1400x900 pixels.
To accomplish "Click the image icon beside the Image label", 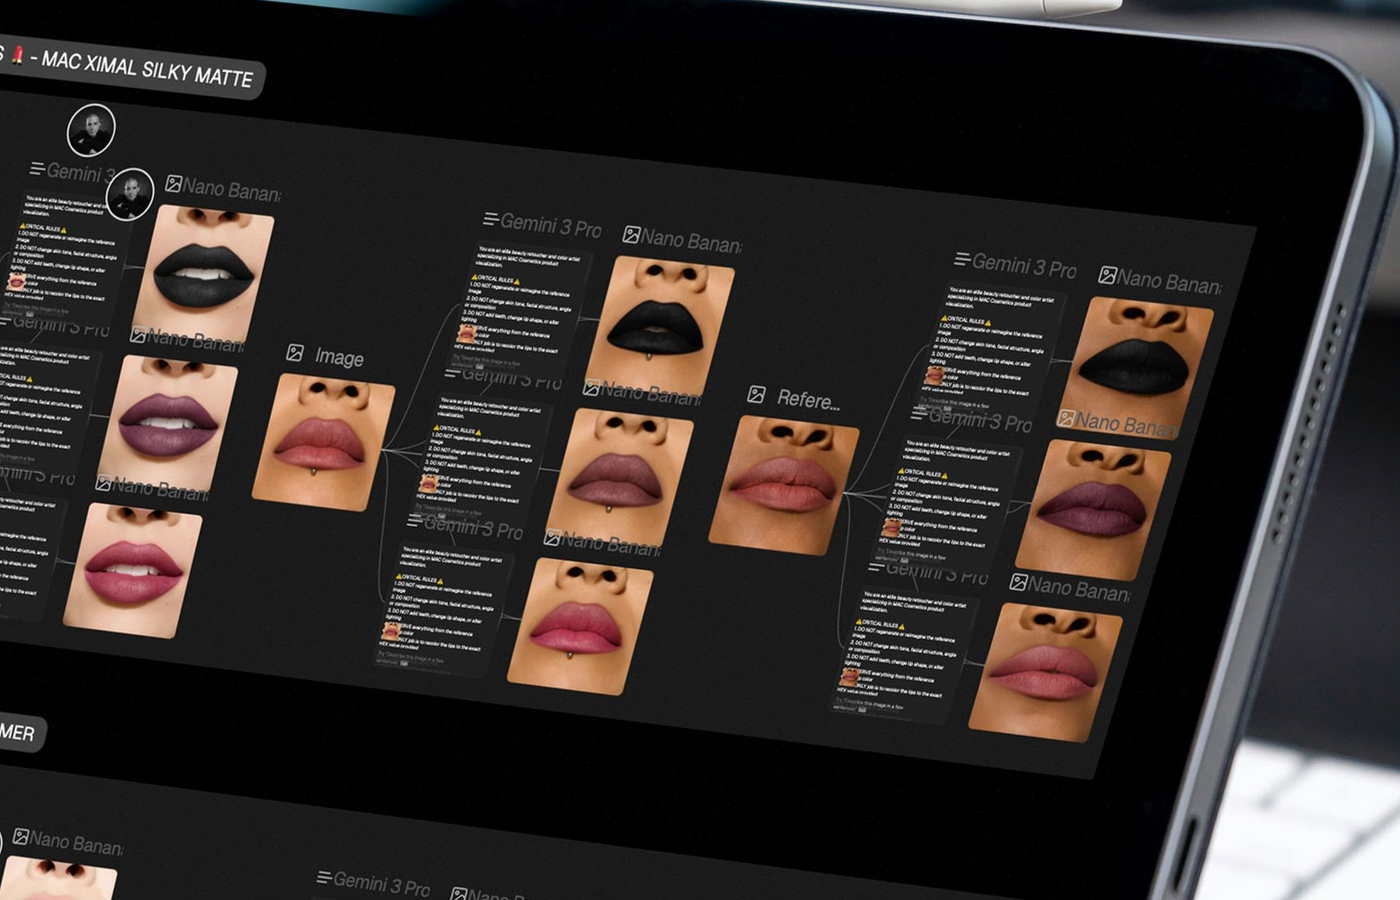I will (x=295, y=352).
